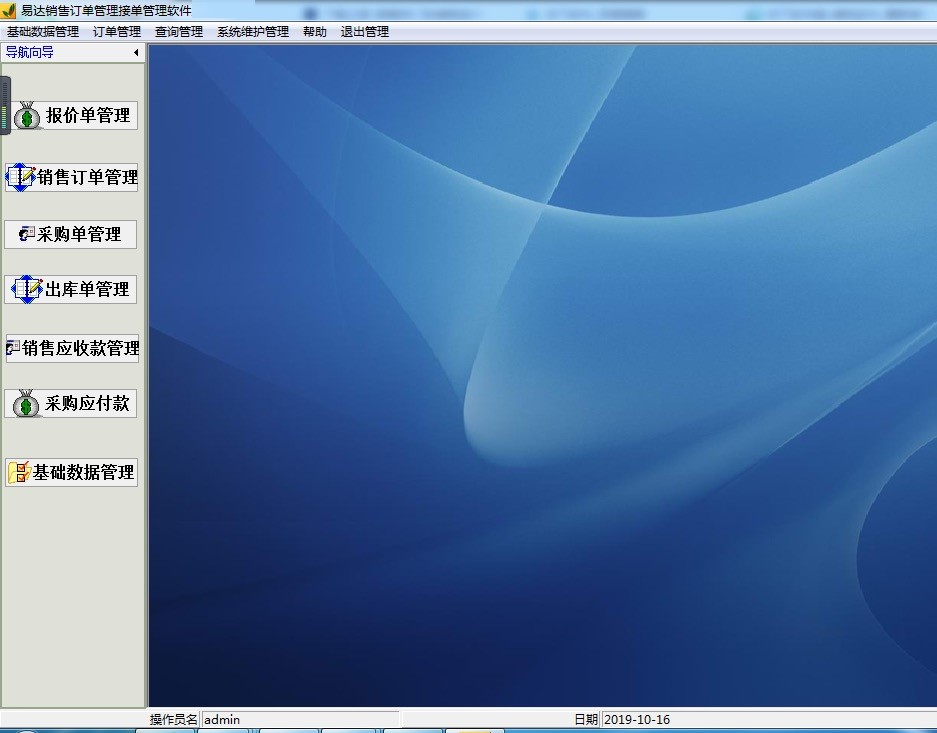Image resolution: width=937 pixels, height=733 pixels.
Task: Click the 帮助 menu
Action: (x=315, y=32)
